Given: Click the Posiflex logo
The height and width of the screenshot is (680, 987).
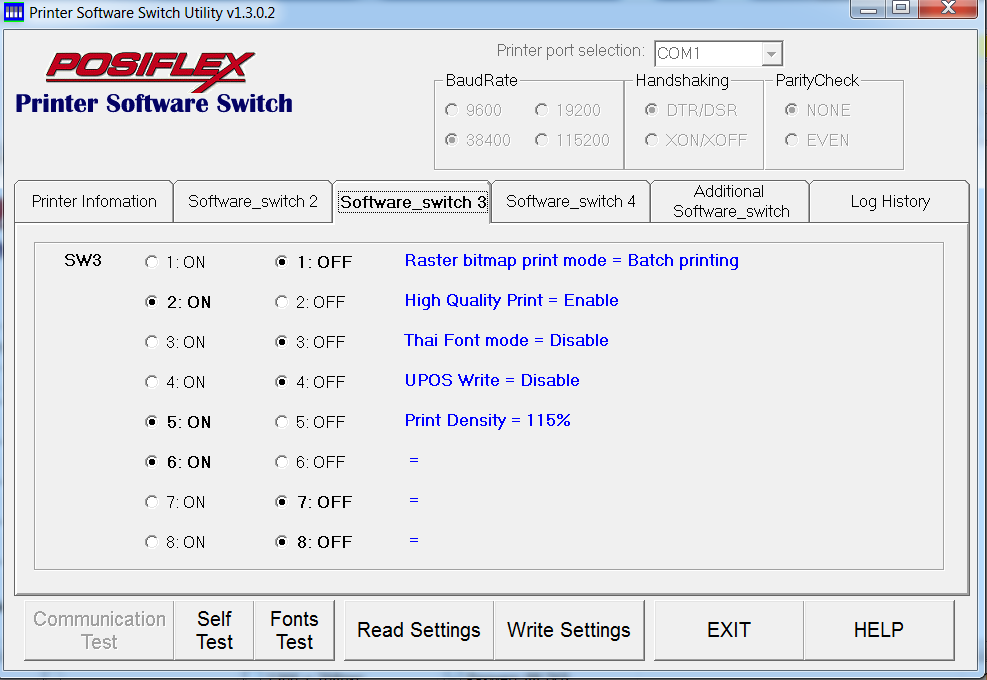Looking at the screenshot, I should click(150, 69).
